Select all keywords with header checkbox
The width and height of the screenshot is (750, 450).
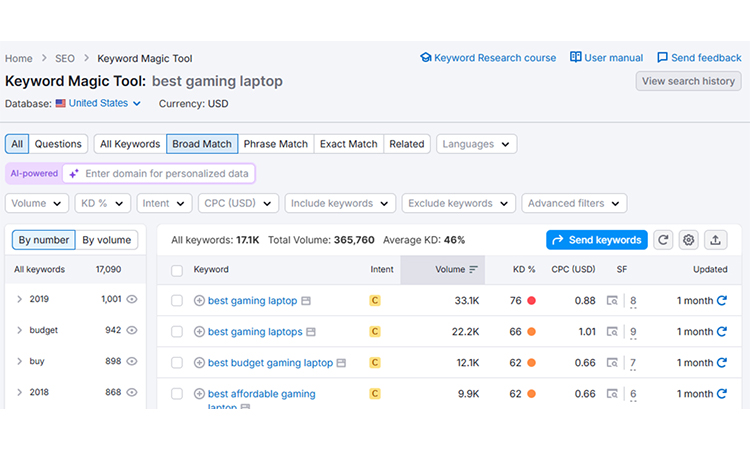pyautogui.click(x=177, y=270)
